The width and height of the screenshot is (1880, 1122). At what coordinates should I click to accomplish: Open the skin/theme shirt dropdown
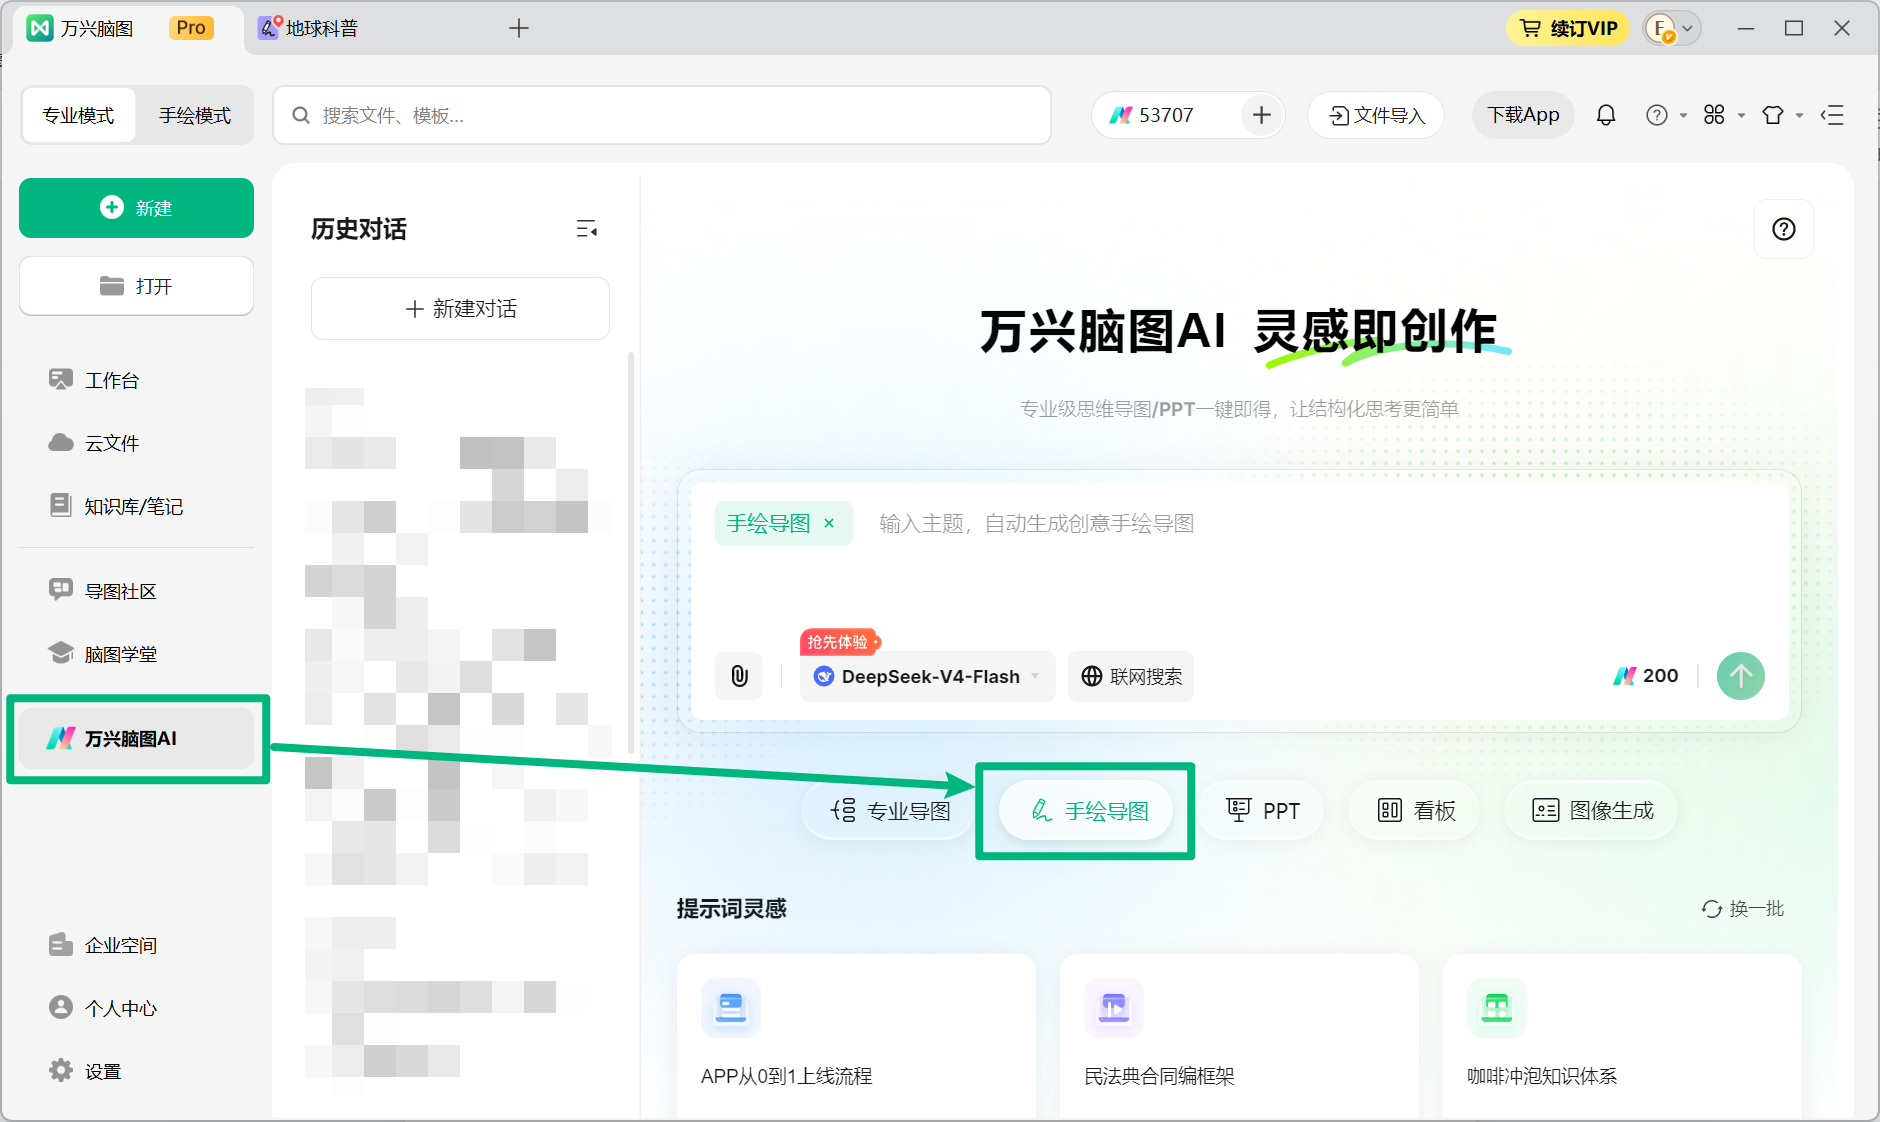coord(1782,115)
